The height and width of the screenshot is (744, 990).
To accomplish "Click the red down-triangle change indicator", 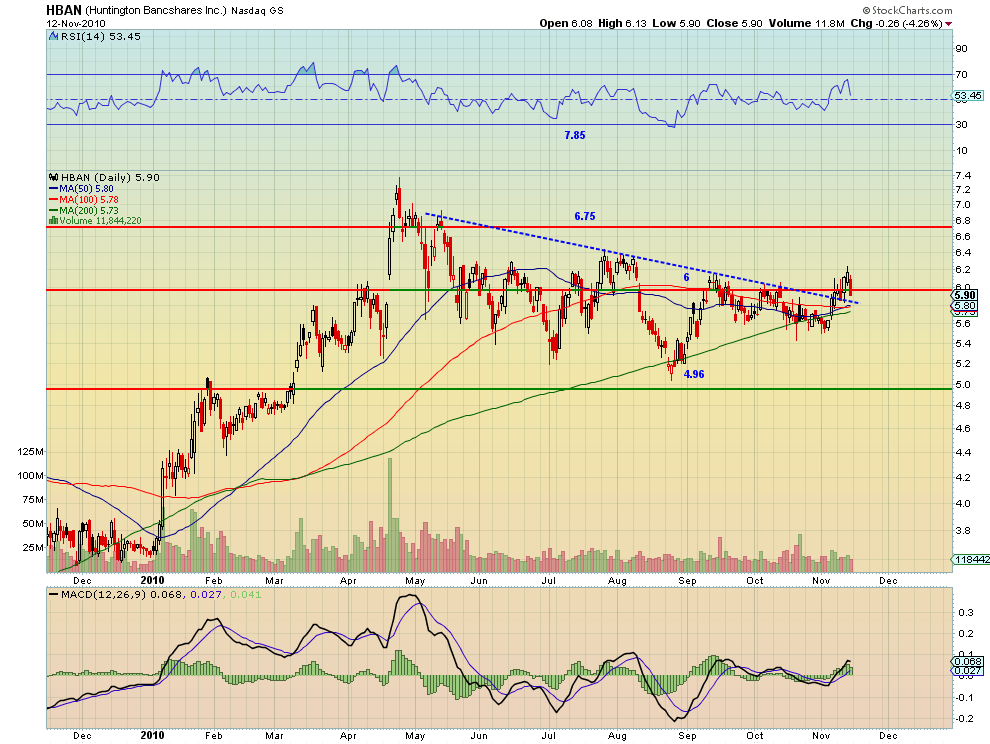I will point(948,24).
